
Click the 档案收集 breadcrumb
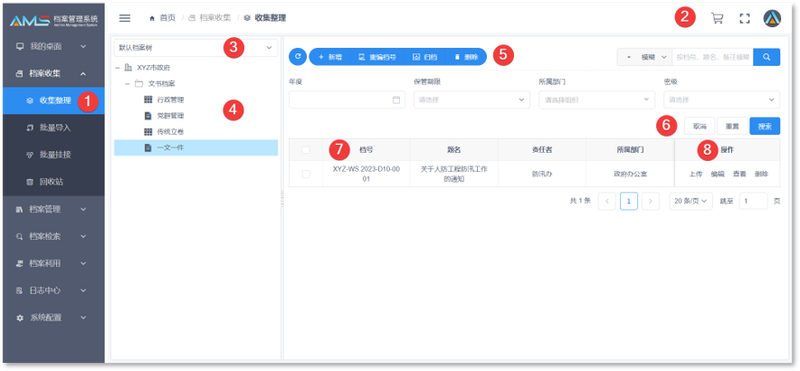click(210, 18)
